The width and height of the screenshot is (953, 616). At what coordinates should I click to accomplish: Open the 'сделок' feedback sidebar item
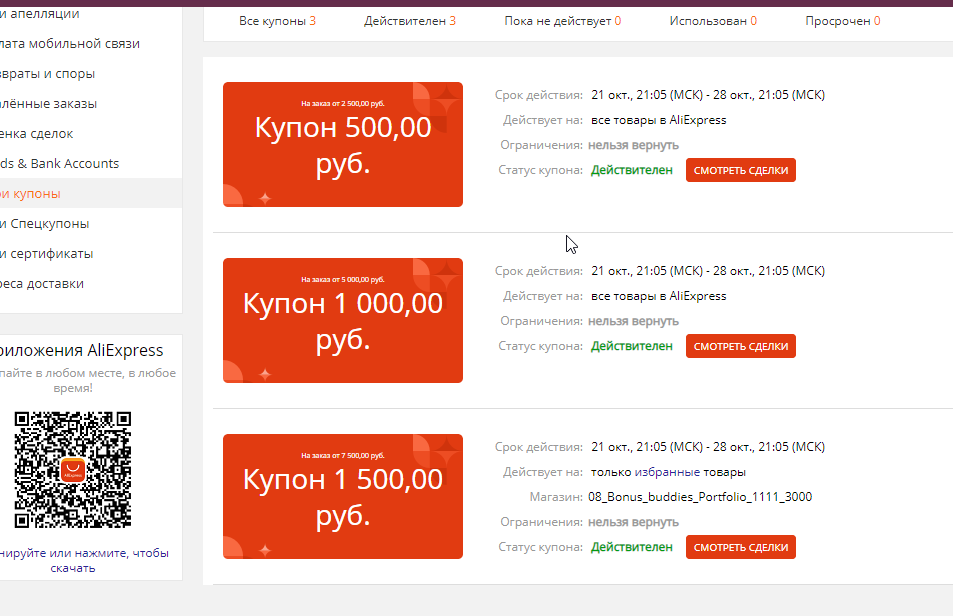point(36,134)
